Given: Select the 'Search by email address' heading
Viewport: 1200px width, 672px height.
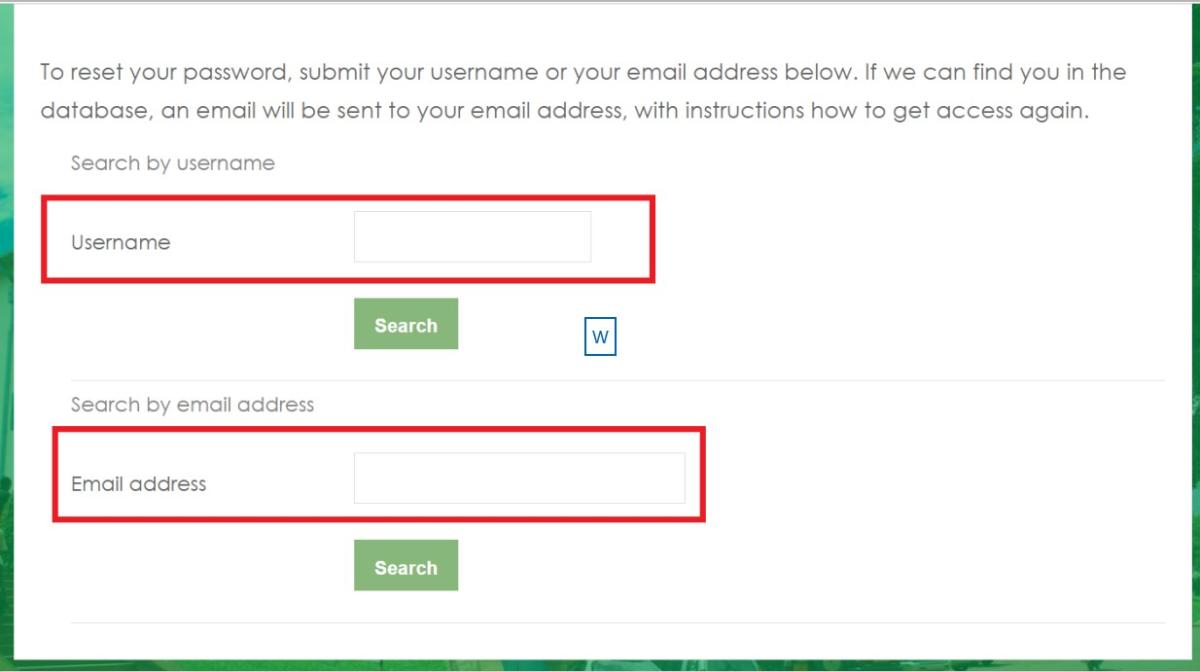Looking at the screenshot, I should click(x=192, y=405).
